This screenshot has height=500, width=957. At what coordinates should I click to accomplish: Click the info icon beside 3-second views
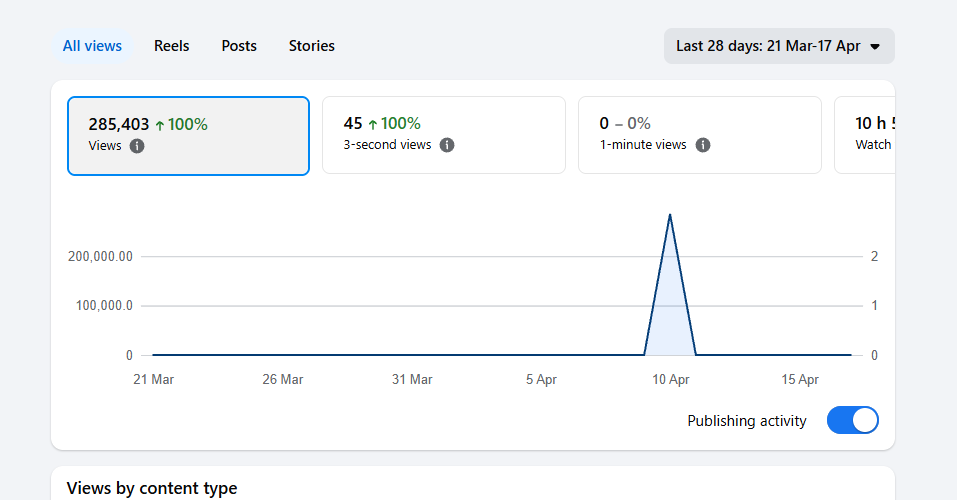(x=447, y=145)
